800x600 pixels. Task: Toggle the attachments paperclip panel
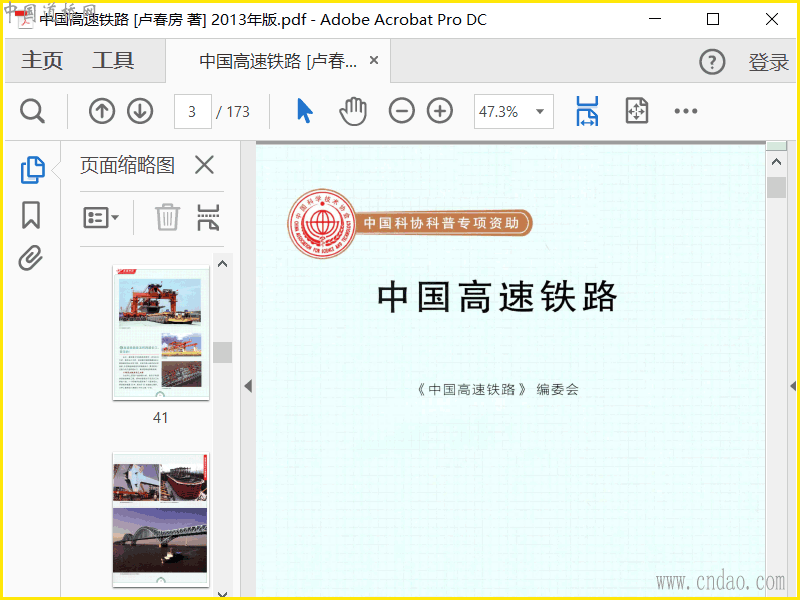31,259
